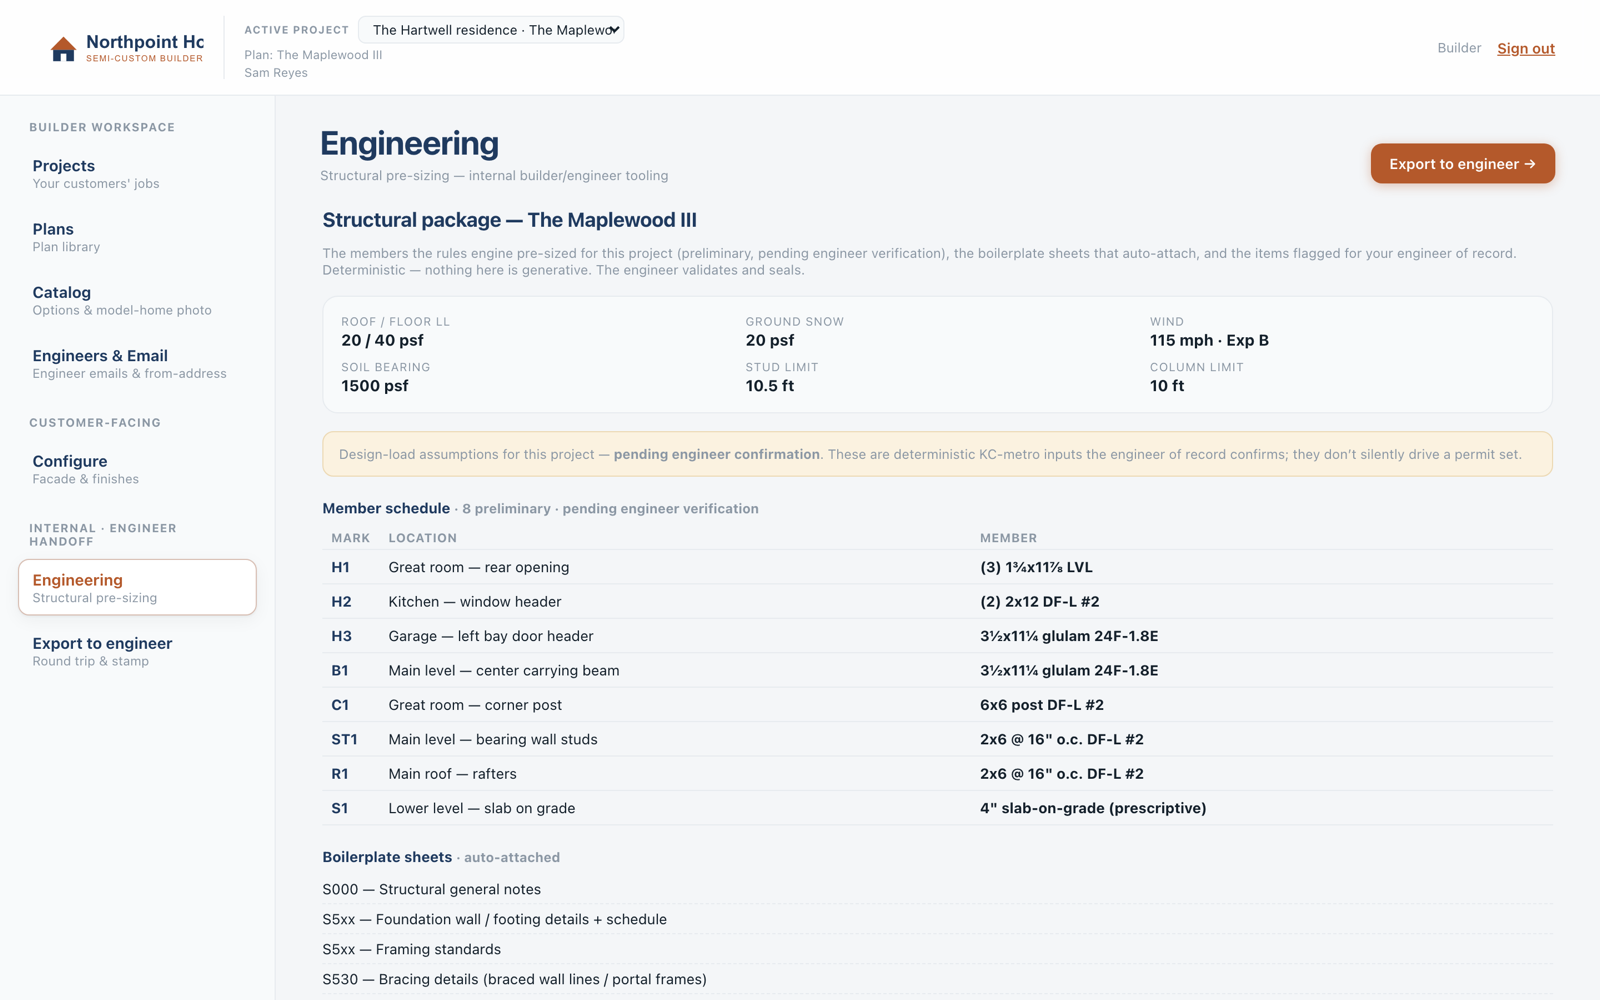This screenshot has width=1600, height=1000.
Task: Click Structural package — The Maplewood III heading
Action: pos(509,220)
